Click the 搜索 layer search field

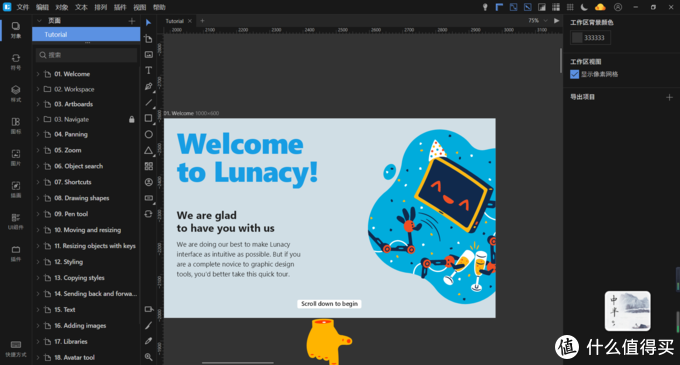coord(86,55)
